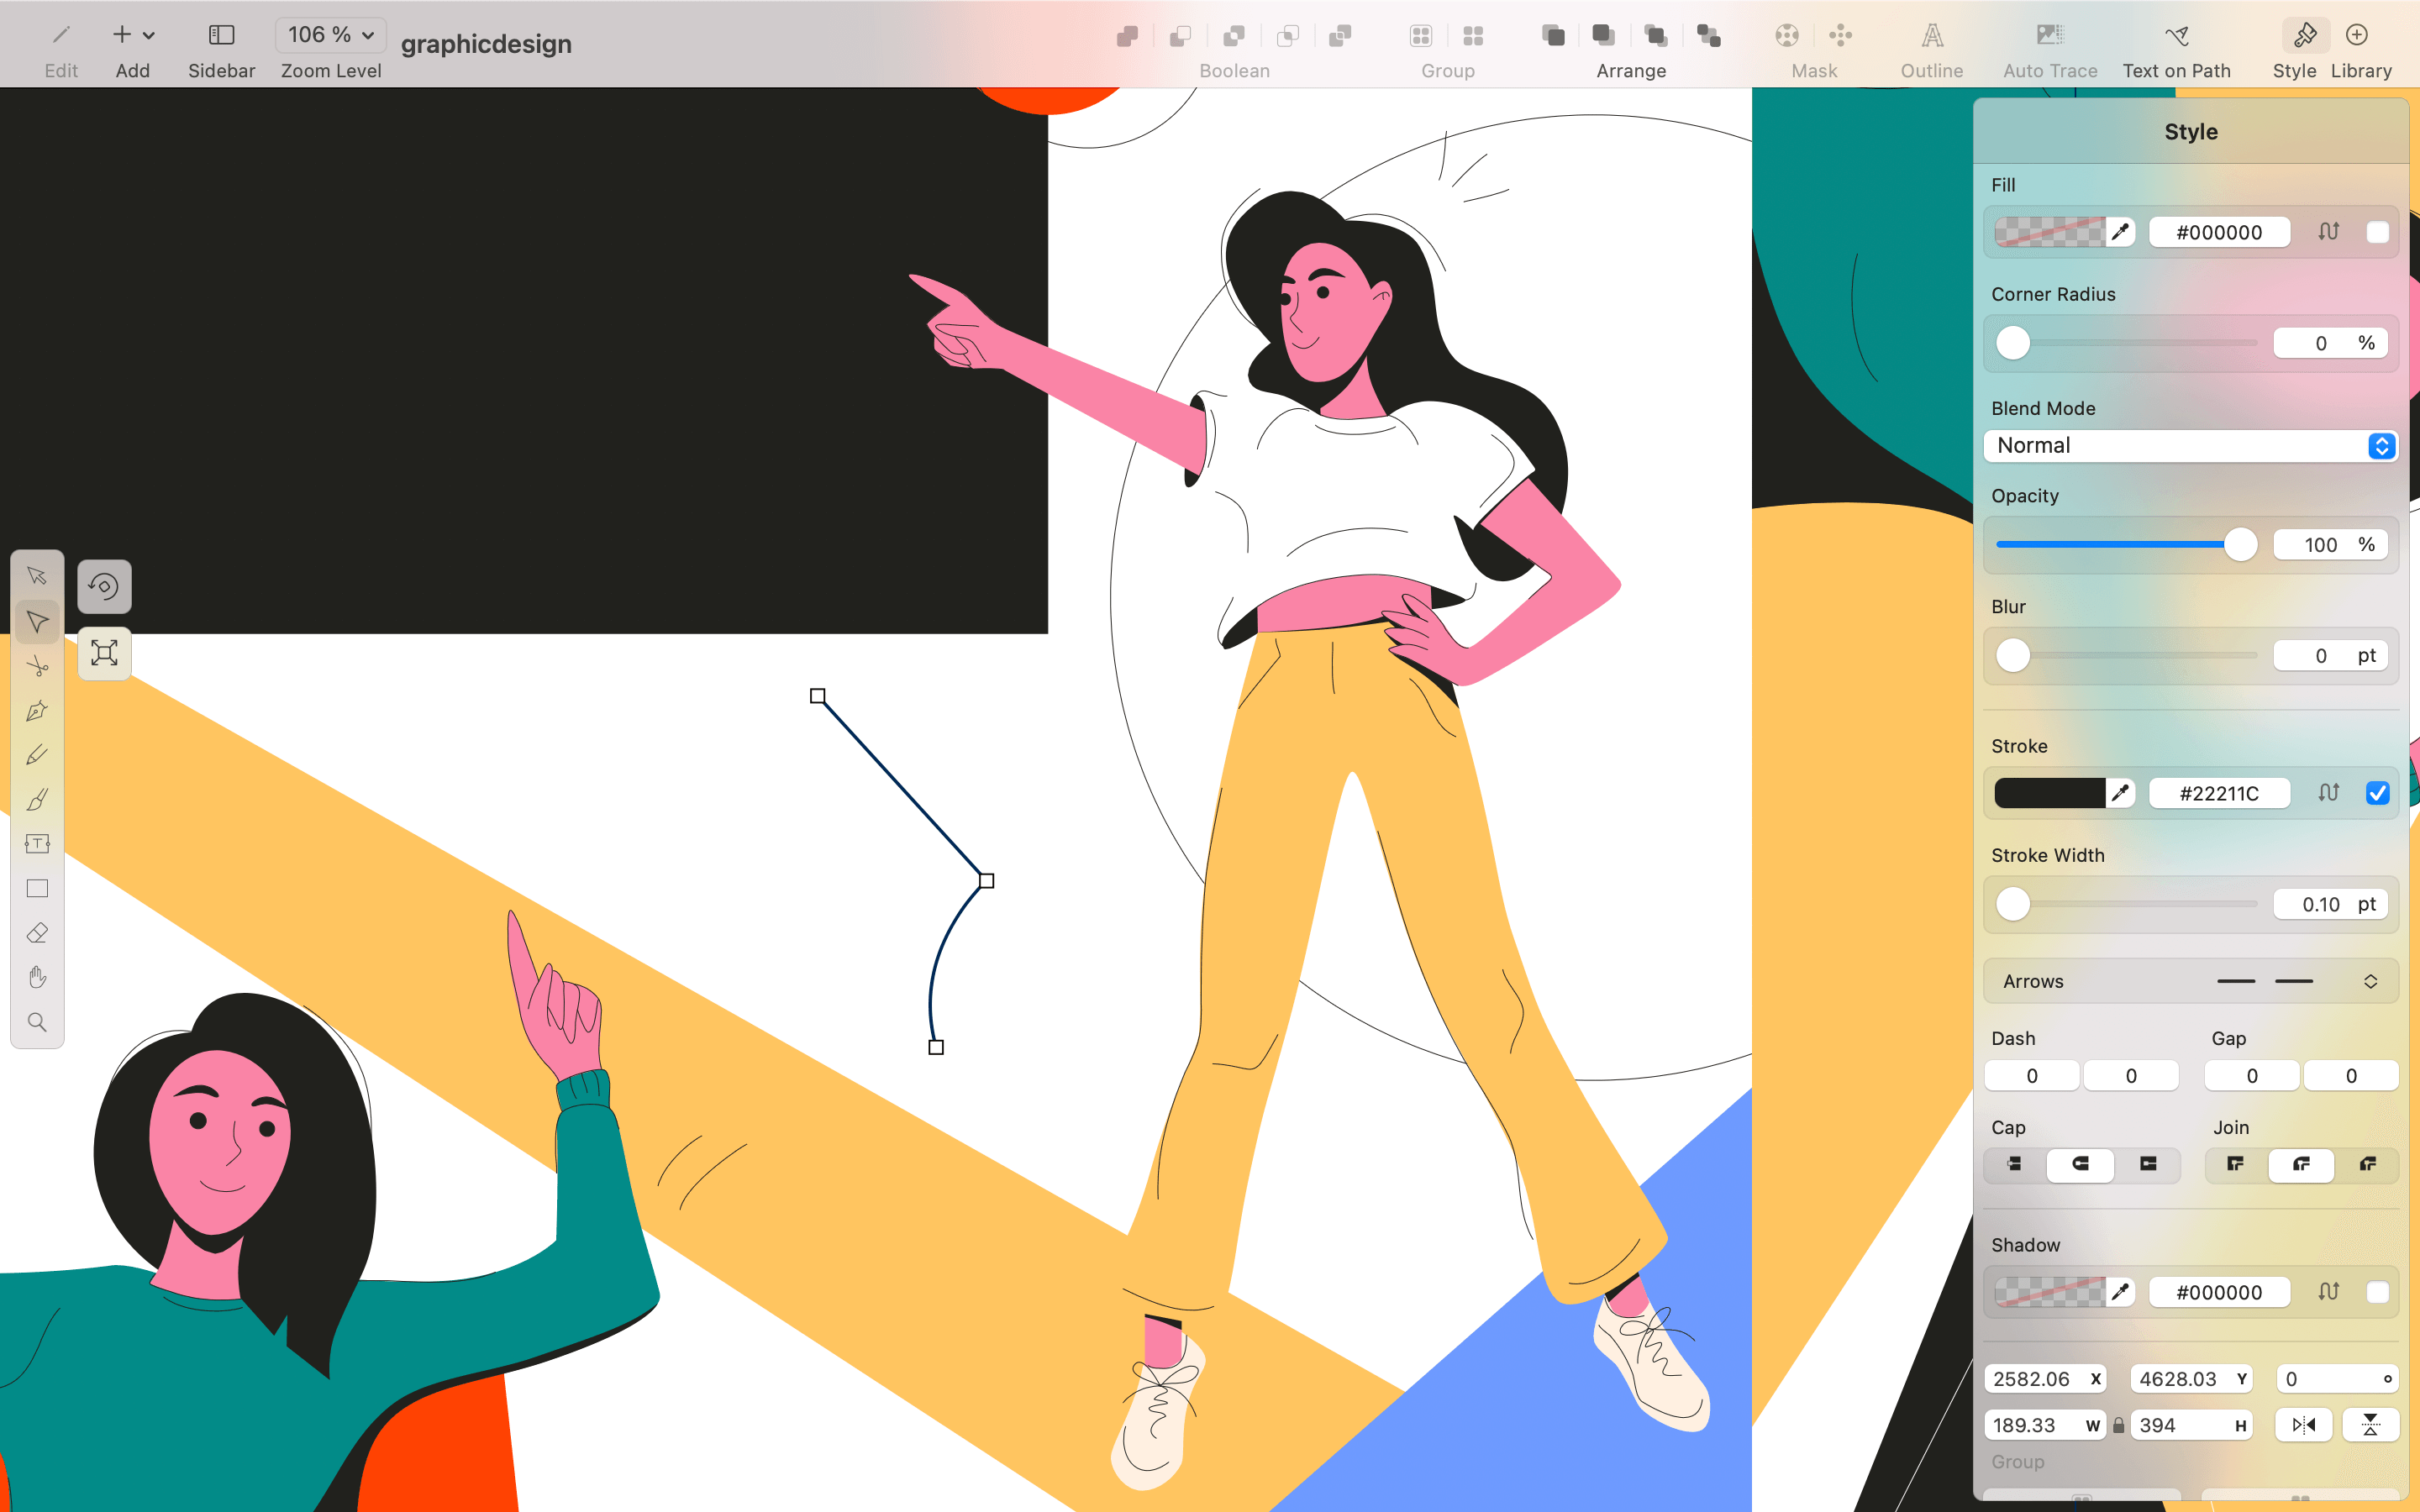This screenshot has width=2420, height=1512.
Task: Select the Pen tool
Action: tap(37, 711)
